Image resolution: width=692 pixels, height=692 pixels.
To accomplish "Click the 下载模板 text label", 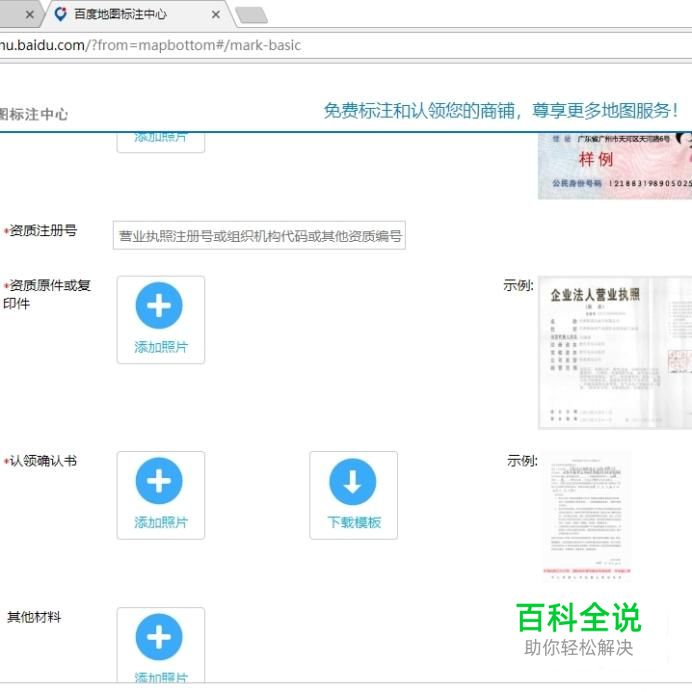I will (x=354, y=523).
